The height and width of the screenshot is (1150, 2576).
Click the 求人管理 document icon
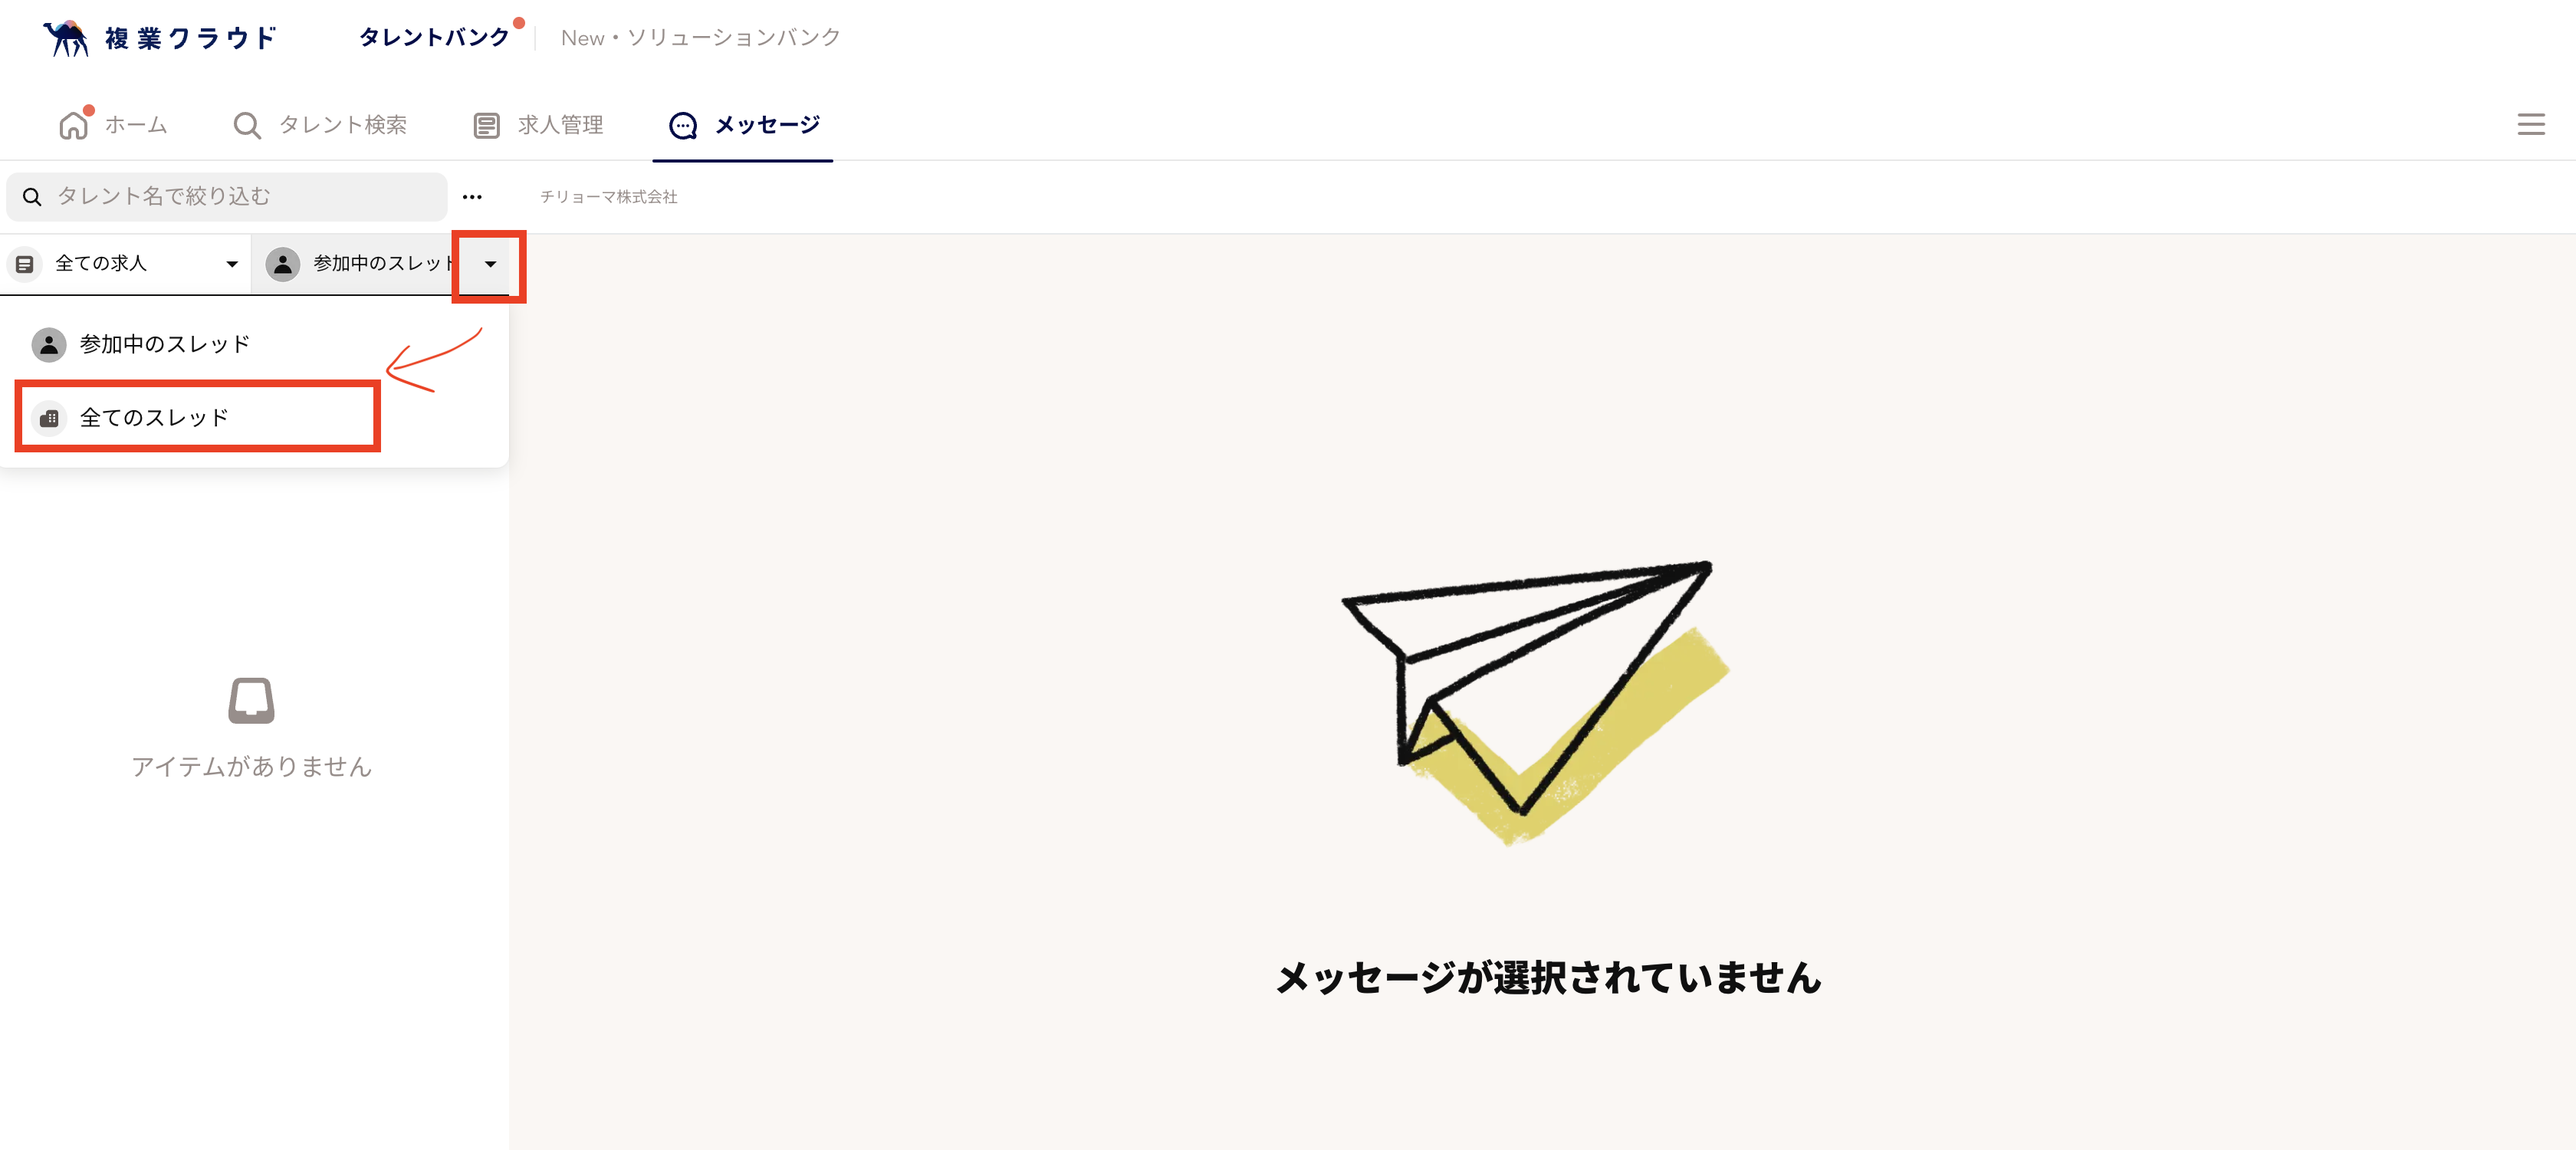(x=486, y=125)
